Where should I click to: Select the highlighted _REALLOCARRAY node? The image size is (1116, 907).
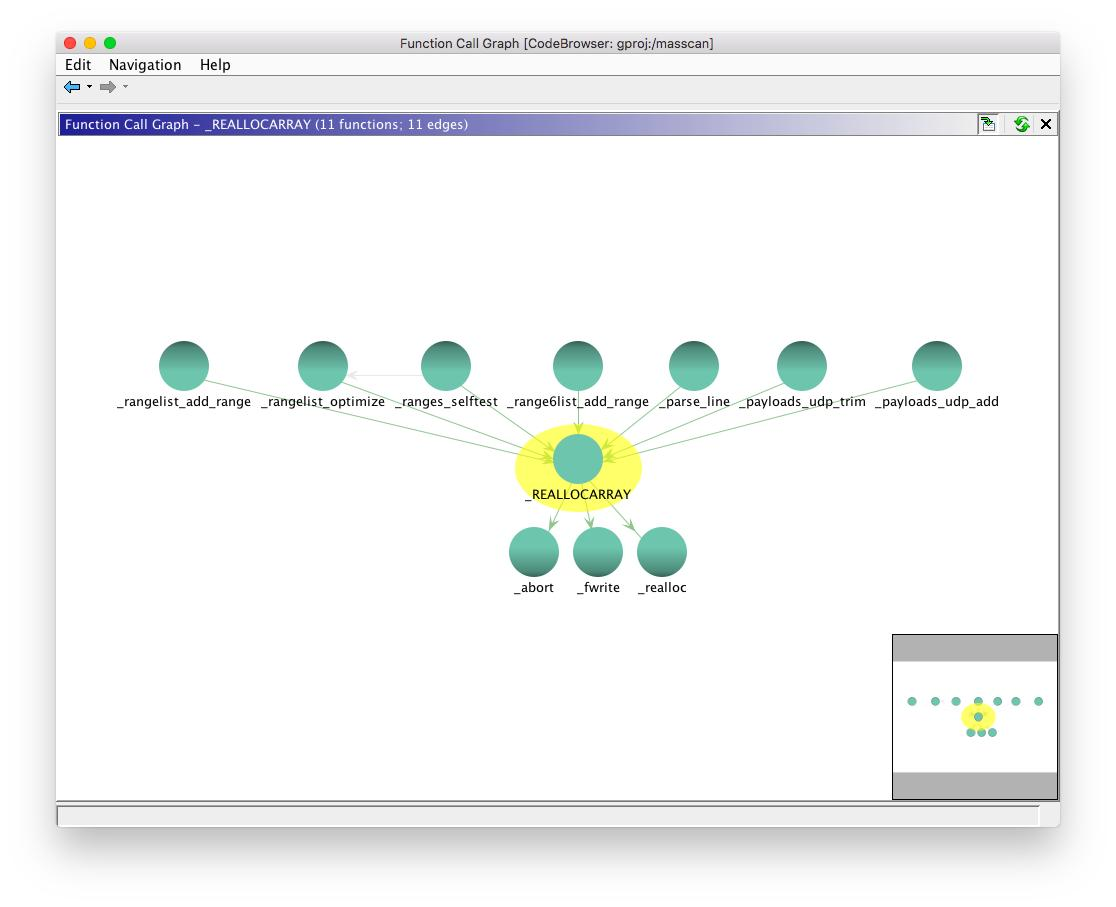click(x=577, y=459)
